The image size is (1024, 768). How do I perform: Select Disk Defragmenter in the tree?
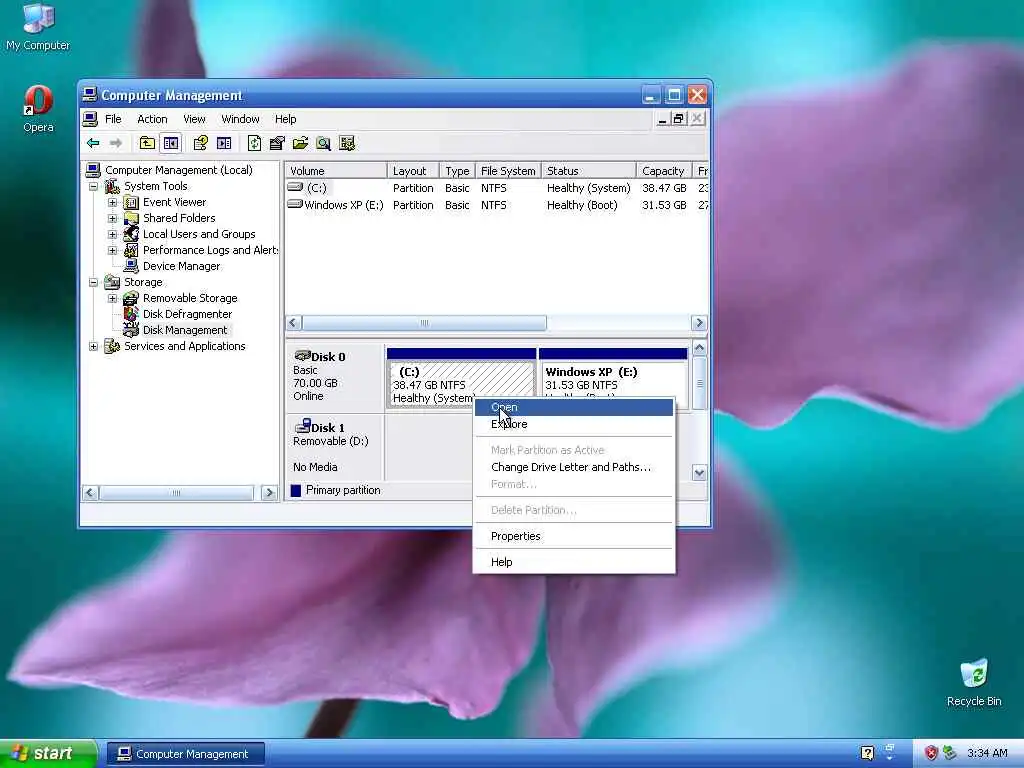[187, 314]
